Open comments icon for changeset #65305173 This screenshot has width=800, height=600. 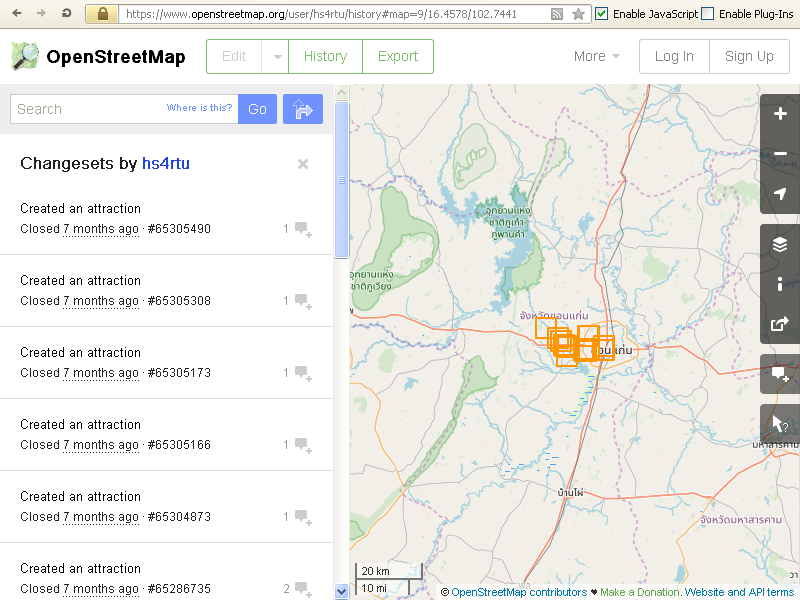(303, 373)
